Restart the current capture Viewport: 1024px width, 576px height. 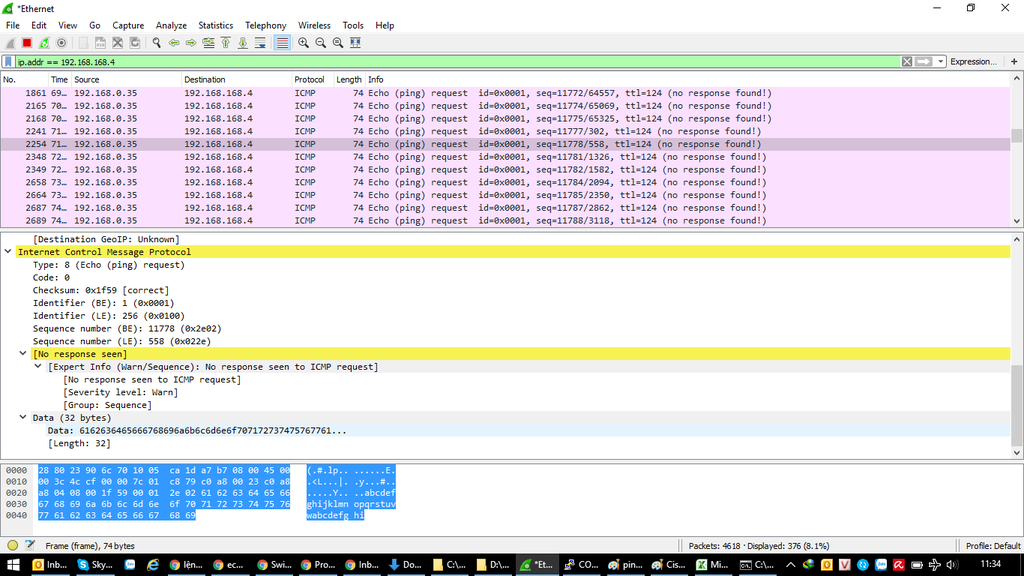(x=44, y=43)
